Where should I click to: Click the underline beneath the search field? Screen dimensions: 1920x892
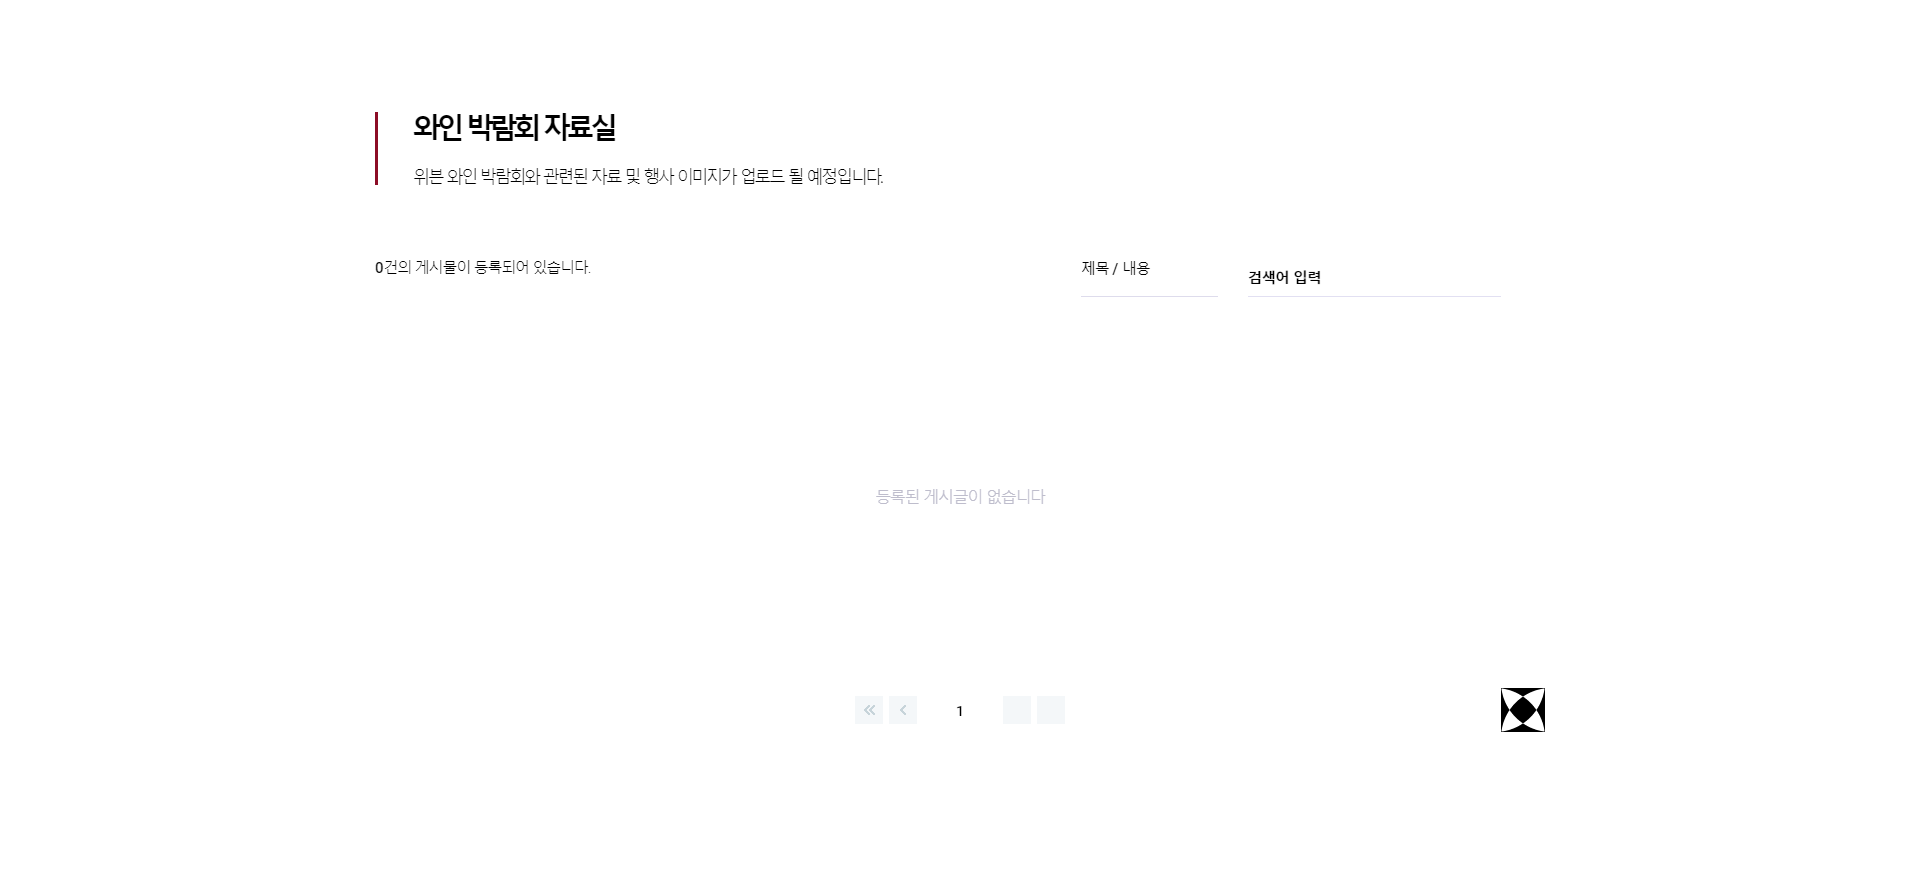pos(1374,296)
